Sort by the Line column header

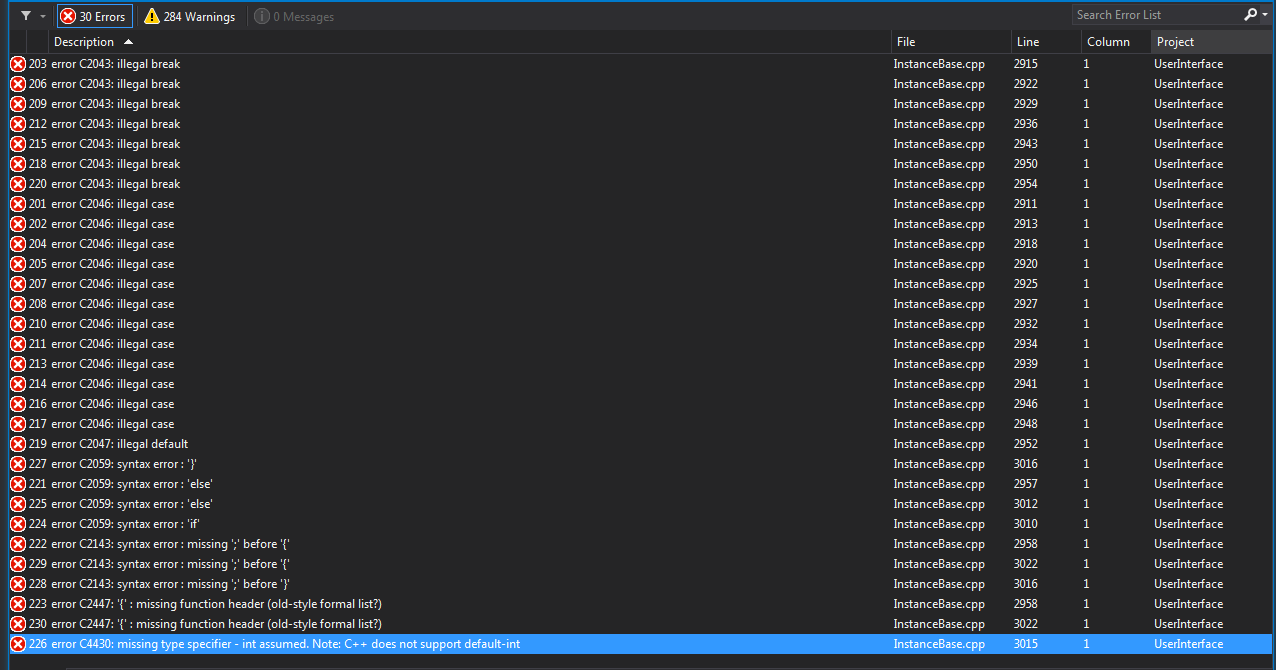click(x=1046, y=42)
